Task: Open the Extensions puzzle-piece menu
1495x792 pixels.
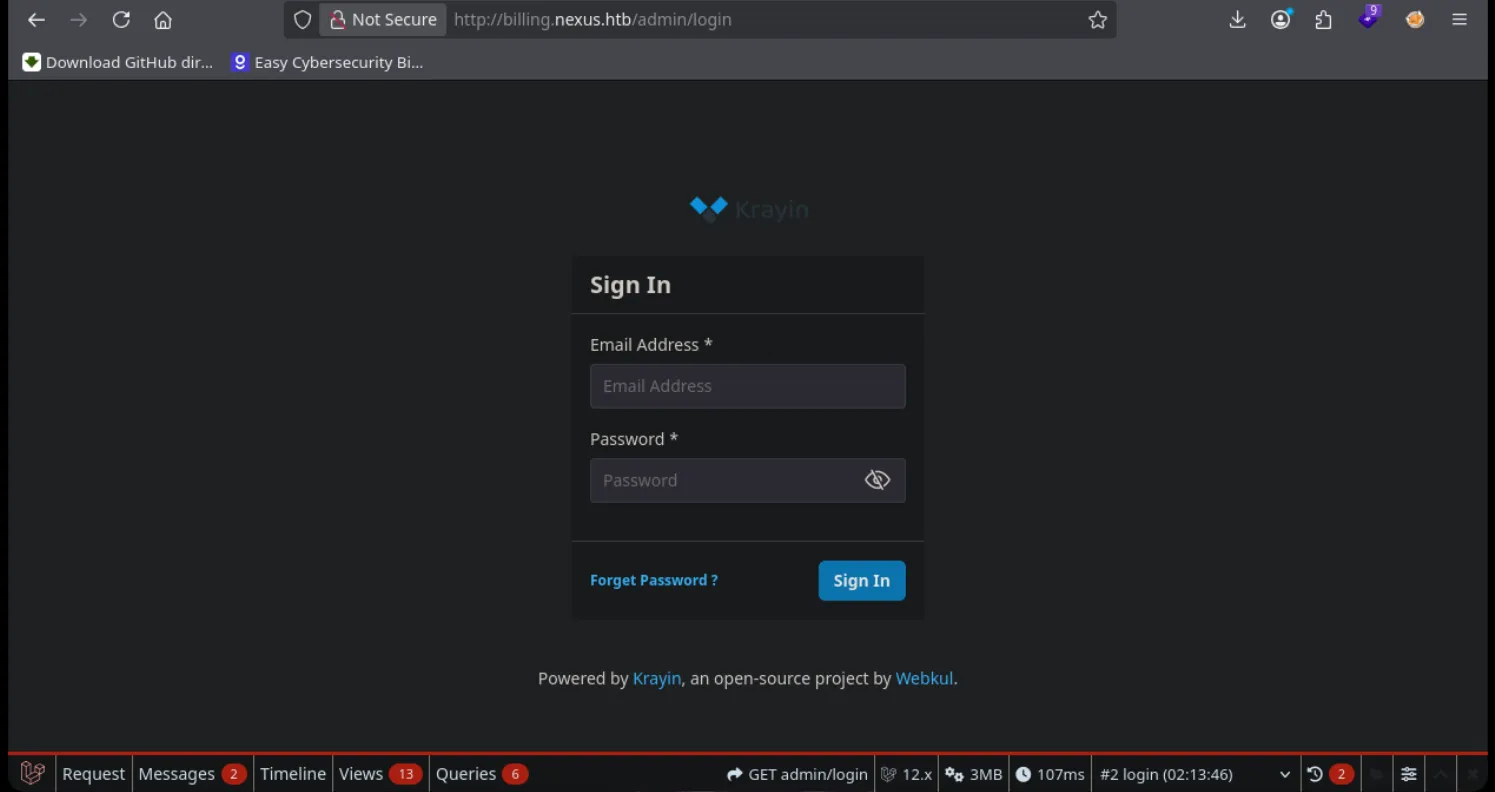Action: point(1323,20)
